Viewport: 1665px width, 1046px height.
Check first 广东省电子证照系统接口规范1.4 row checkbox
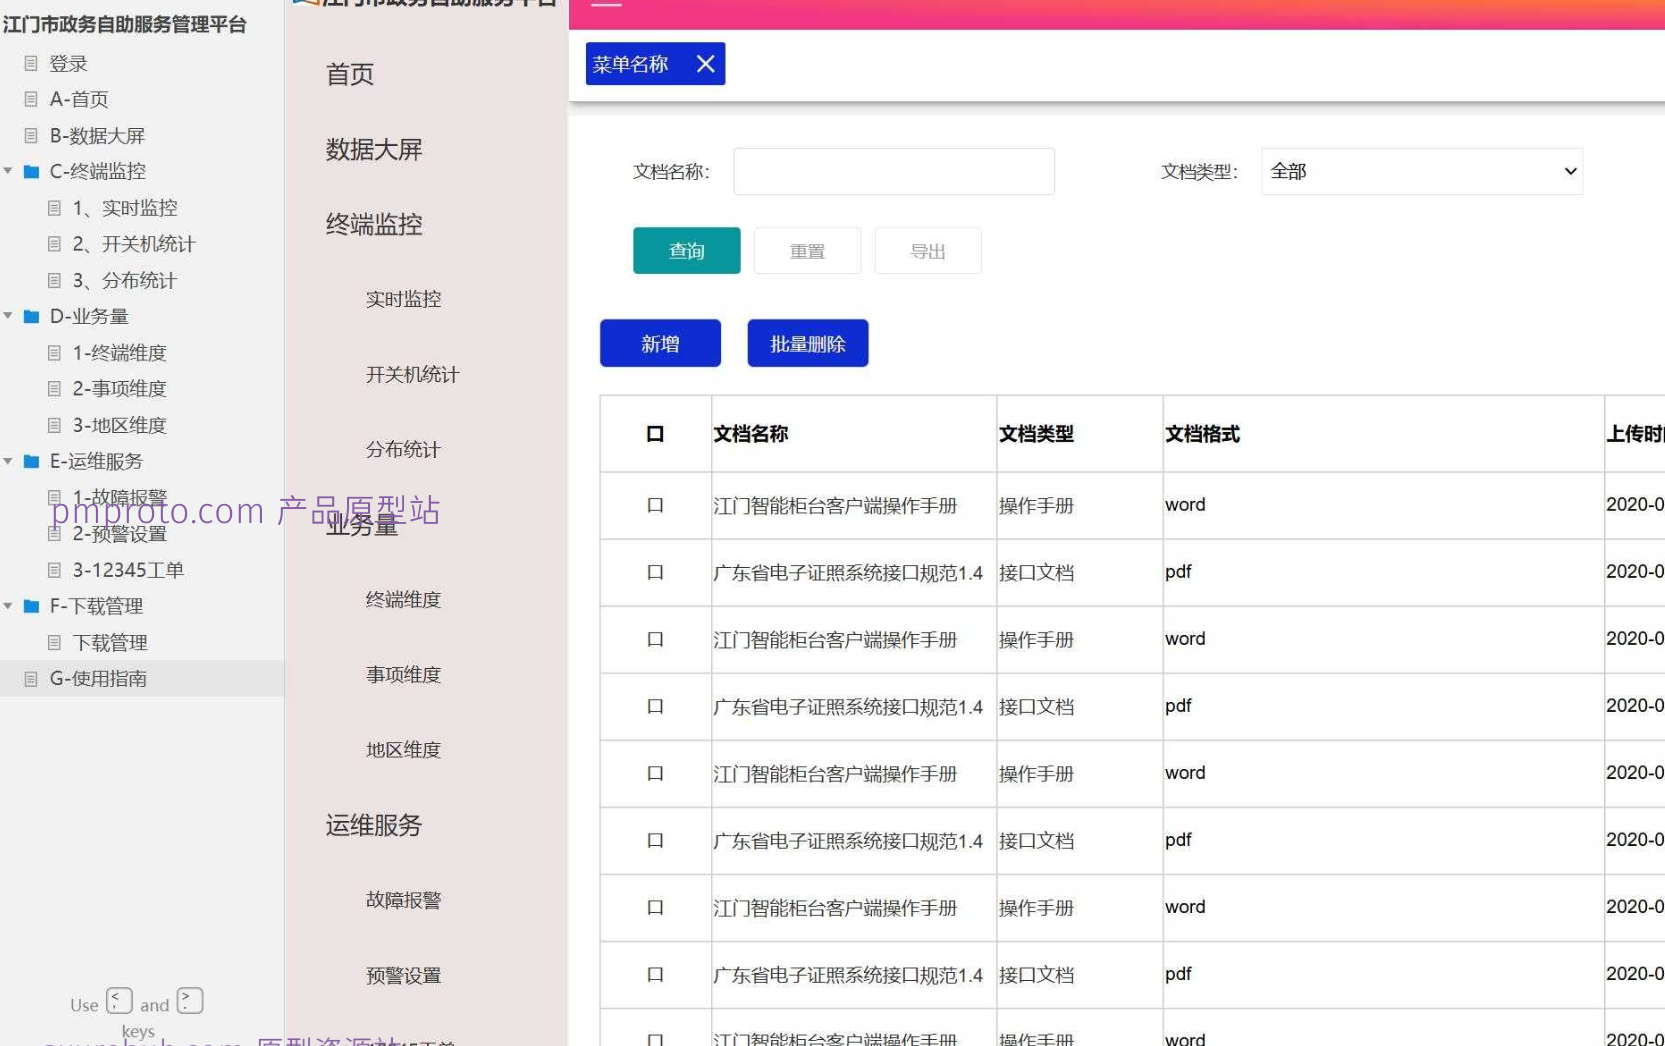655,573
